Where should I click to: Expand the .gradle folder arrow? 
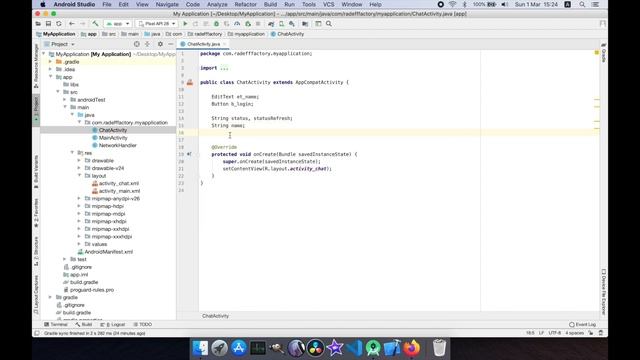[x=51, y=62]
